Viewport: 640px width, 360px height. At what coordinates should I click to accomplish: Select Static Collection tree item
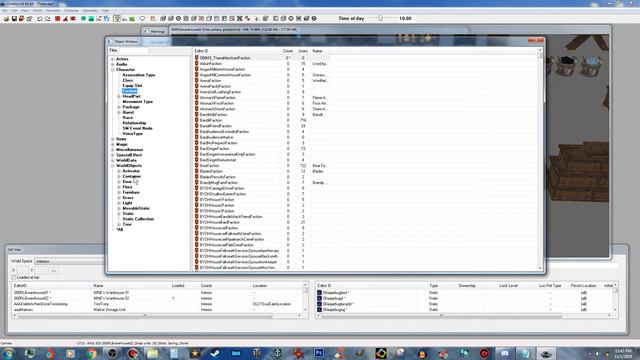point(138,219)
